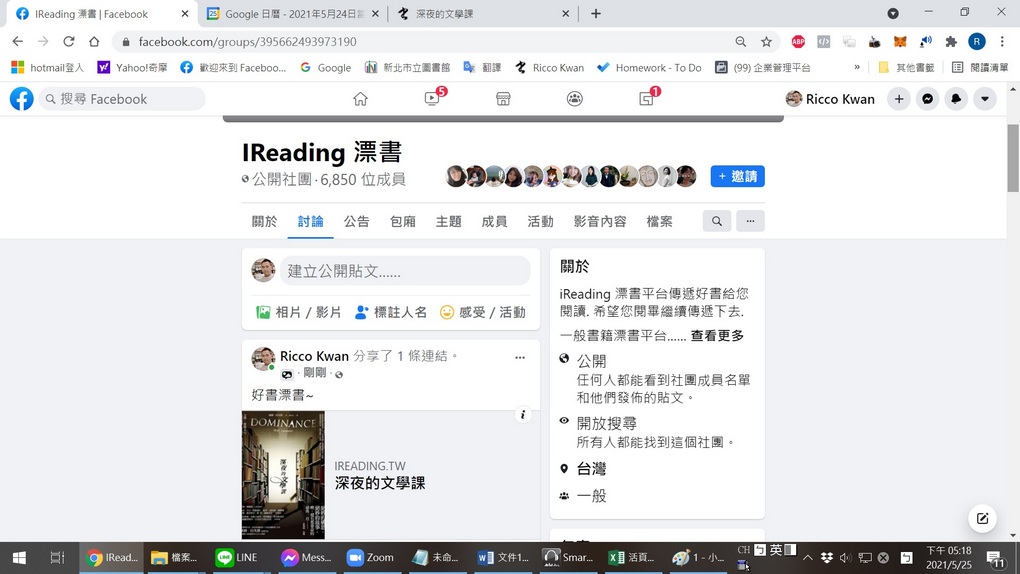
Task: Switch to the 公告 tab
Action: coord(356,221)
